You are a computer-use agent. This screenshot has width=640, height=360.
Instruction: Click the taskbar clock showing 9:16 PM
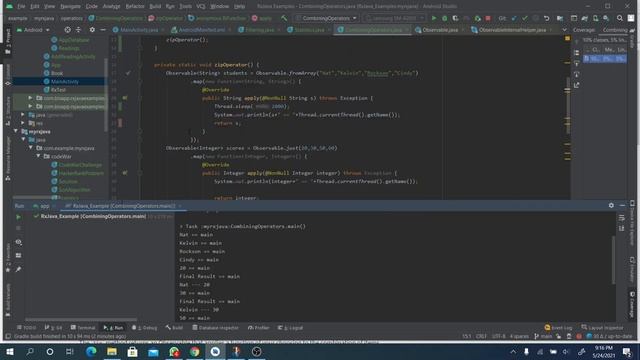pyautogui.click(x=603, y=351)
